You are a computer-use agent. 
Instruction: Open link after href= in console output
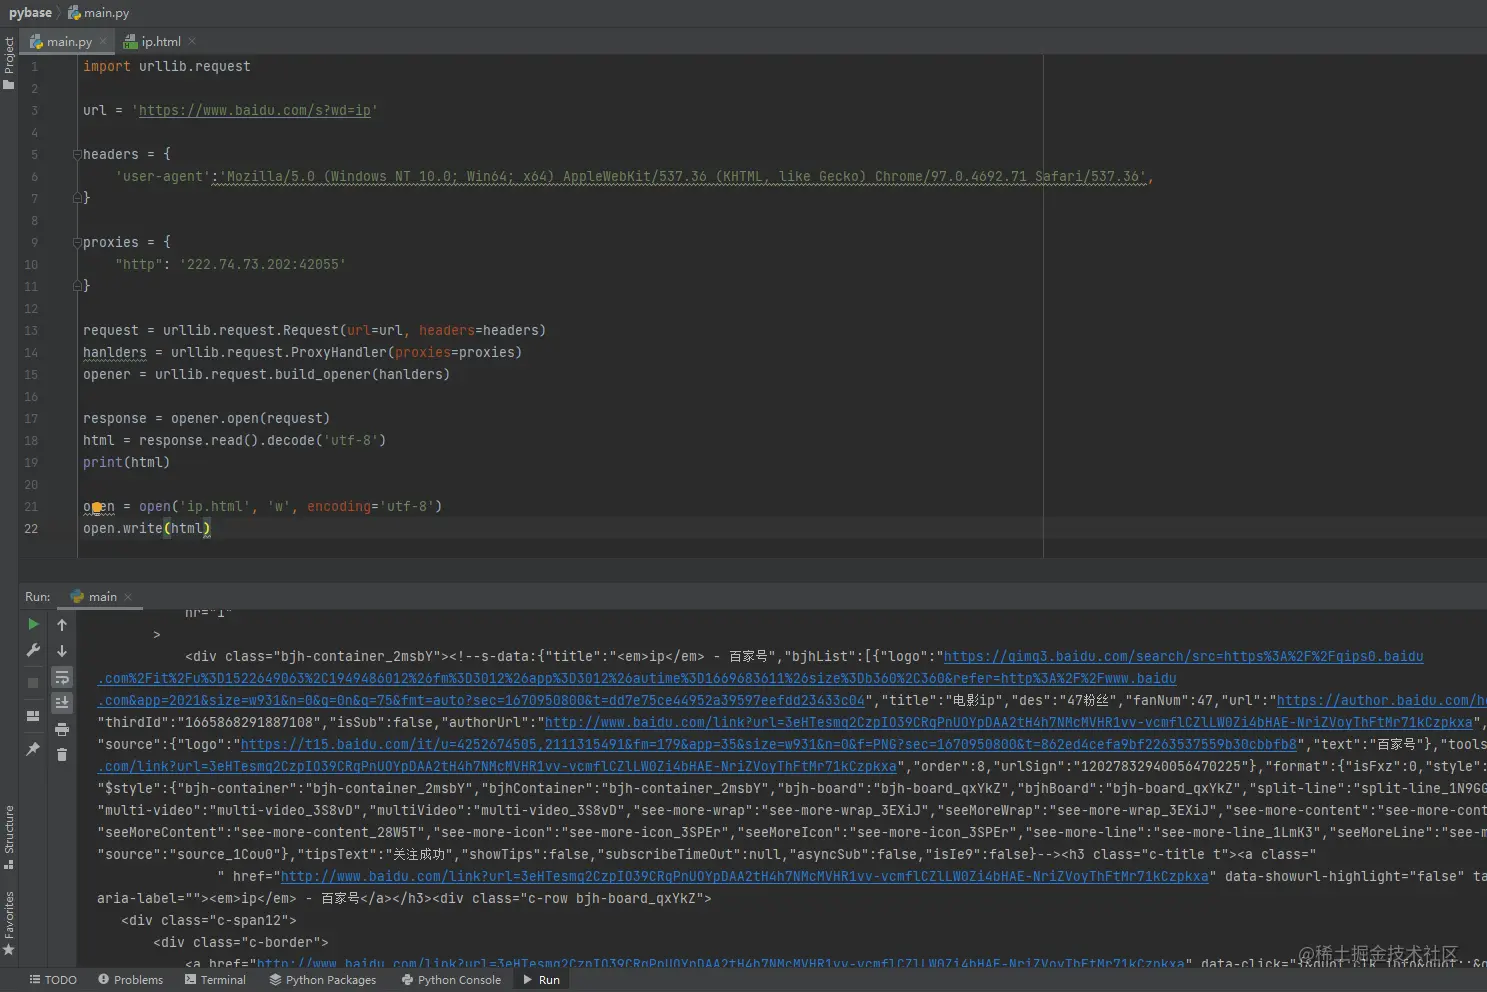(x=744, y=877)
